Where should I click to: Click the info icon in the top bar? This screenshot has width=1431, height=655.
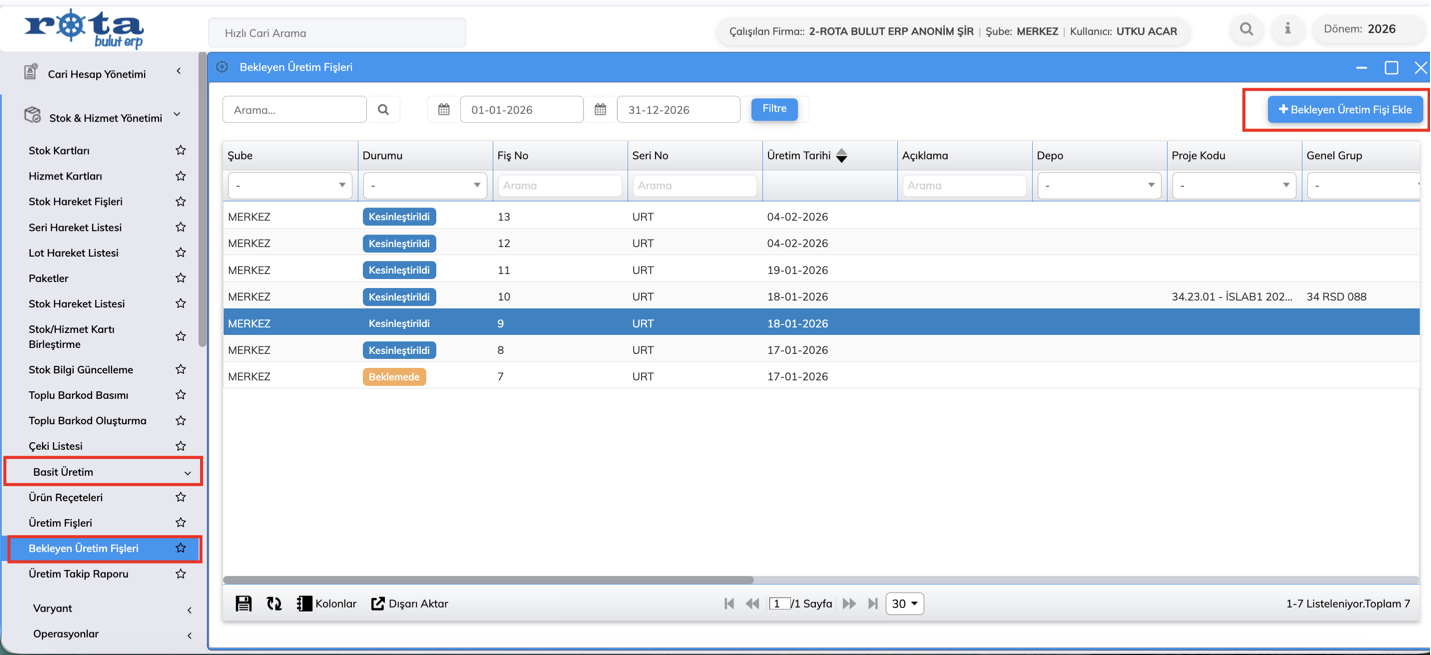(x=1287, y=30)
